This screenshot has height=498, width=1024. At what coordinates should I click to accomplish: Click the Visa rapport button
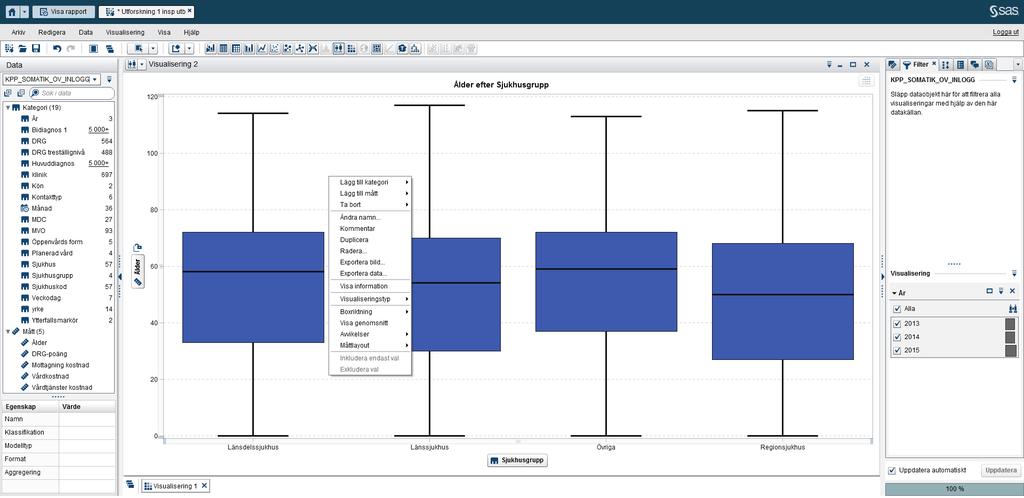click(63, 12)
